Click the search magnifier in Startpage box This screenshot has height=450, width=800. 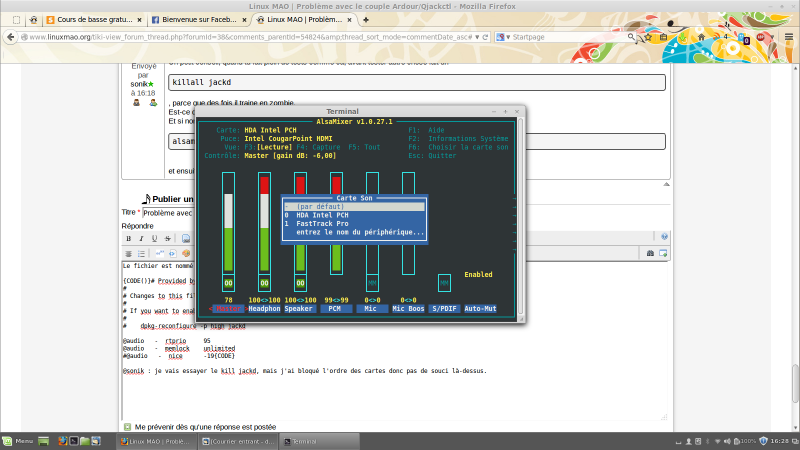(x=631, y=37)
